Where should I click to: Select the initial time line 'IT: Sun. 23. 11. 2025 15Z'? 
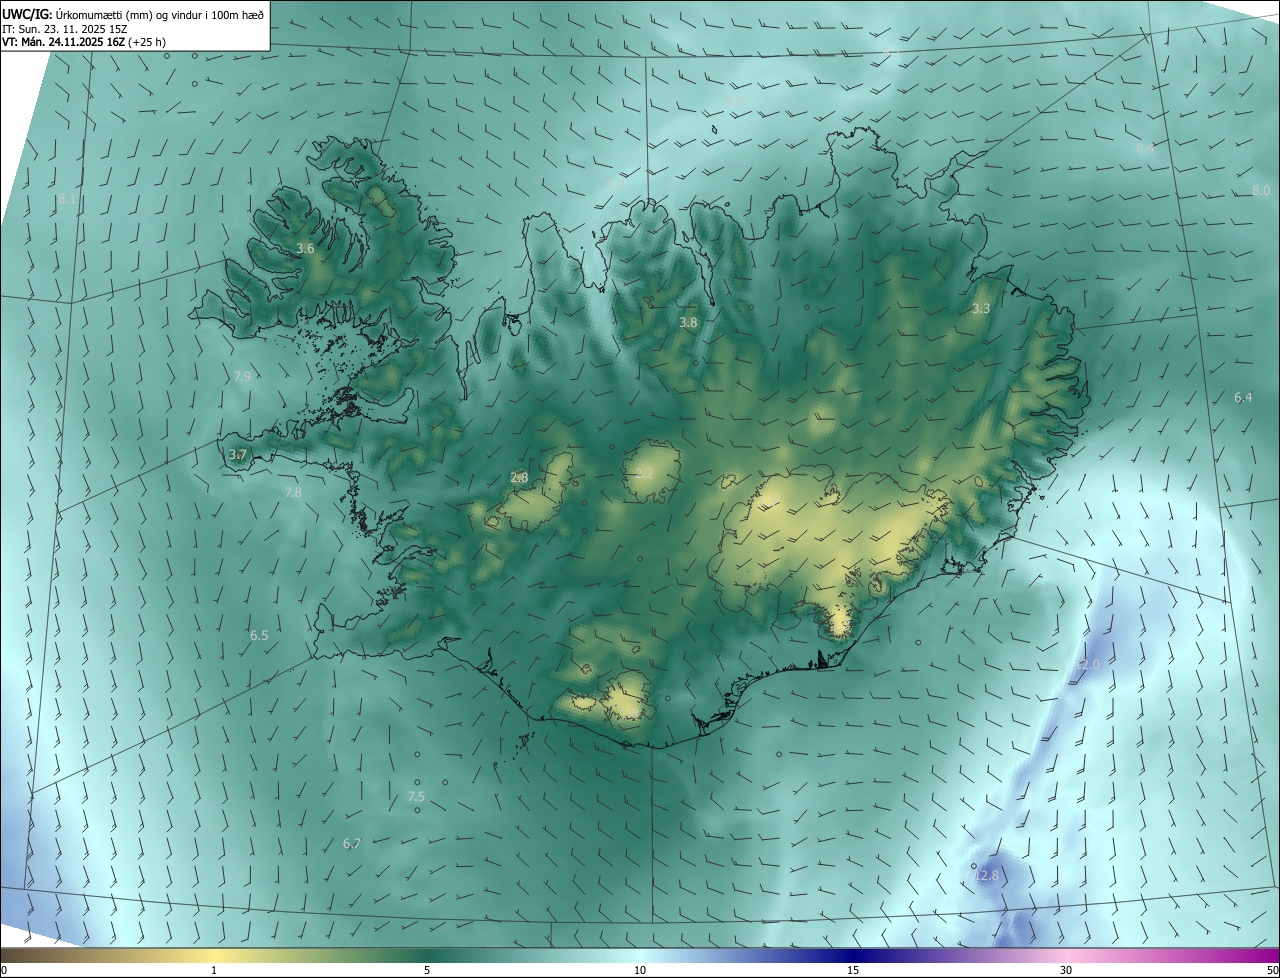click(x=64, y=28)
